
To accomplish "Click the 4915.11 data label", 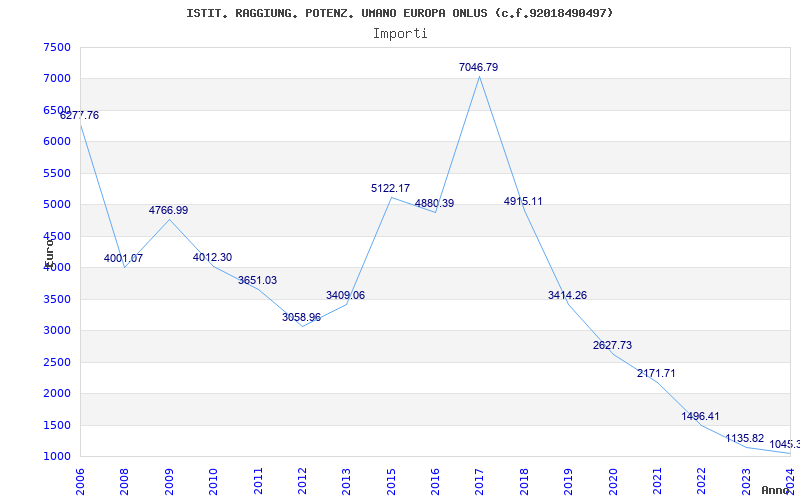I will [523, 202].
